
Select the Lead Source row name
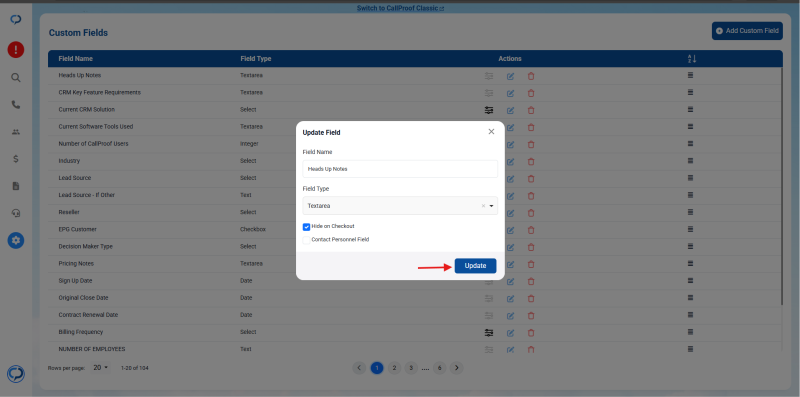tap(74, 178)
